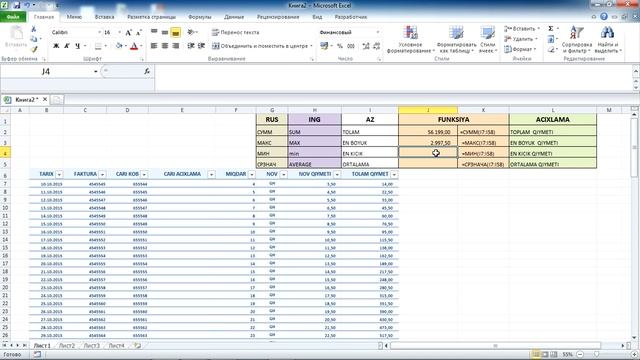Open the TOLAM QIYMET filter dropdown
The width and height of the screenshot is (640, 360).
(x=394, y=174)
